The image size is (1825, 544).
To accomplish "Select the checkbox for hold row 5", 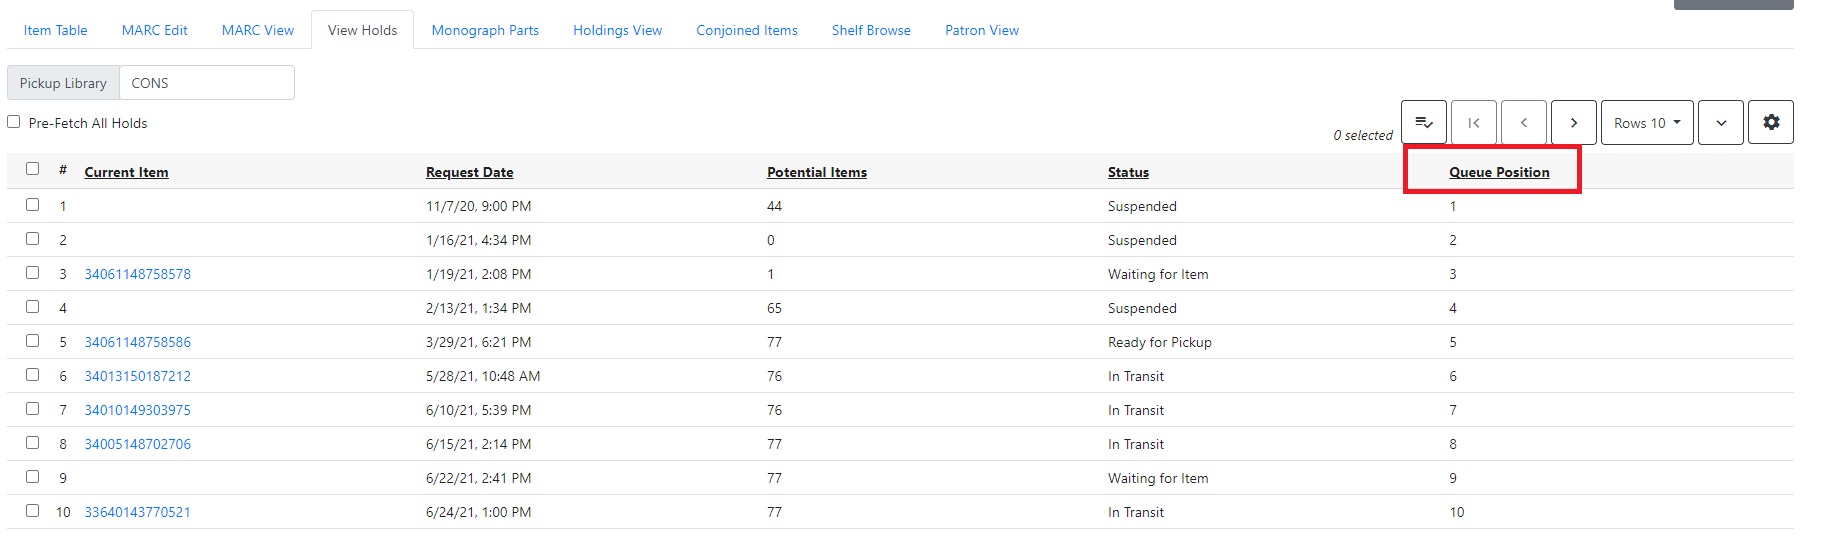I will (x=33, y=341).
